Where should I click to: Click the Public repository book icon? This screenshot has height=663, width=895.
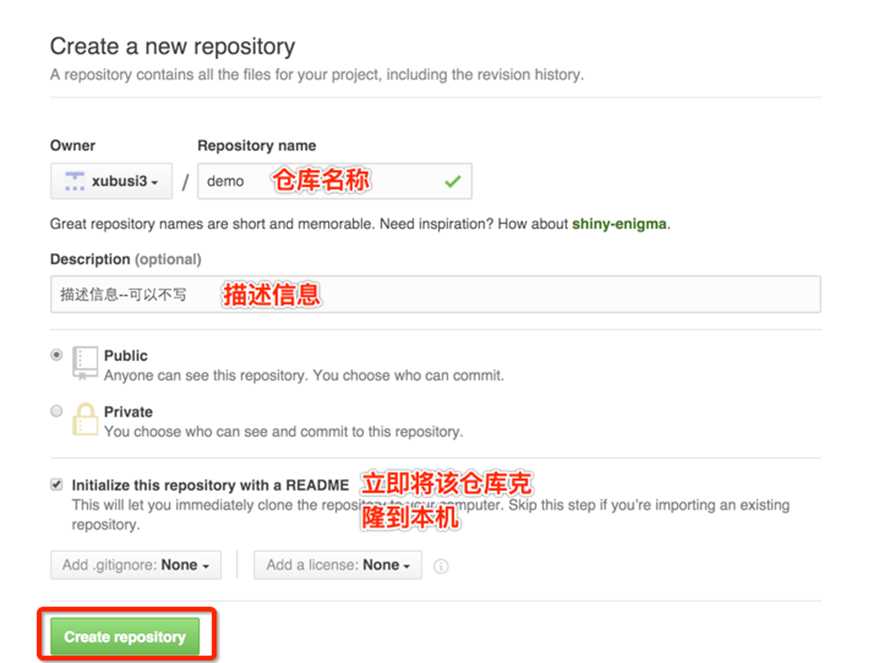pyautogui.click(x=85, y=363)
